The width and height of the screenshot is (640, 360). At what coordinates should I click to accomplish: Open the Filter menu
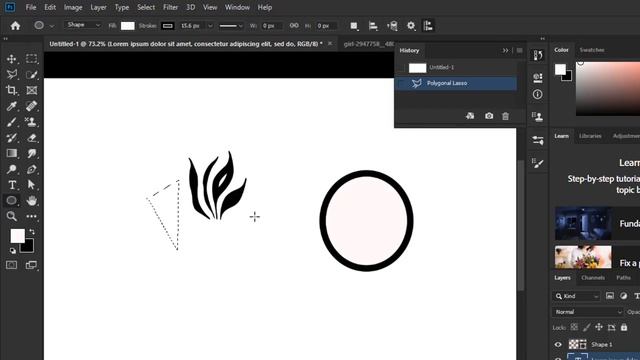[x=170, y=7]
